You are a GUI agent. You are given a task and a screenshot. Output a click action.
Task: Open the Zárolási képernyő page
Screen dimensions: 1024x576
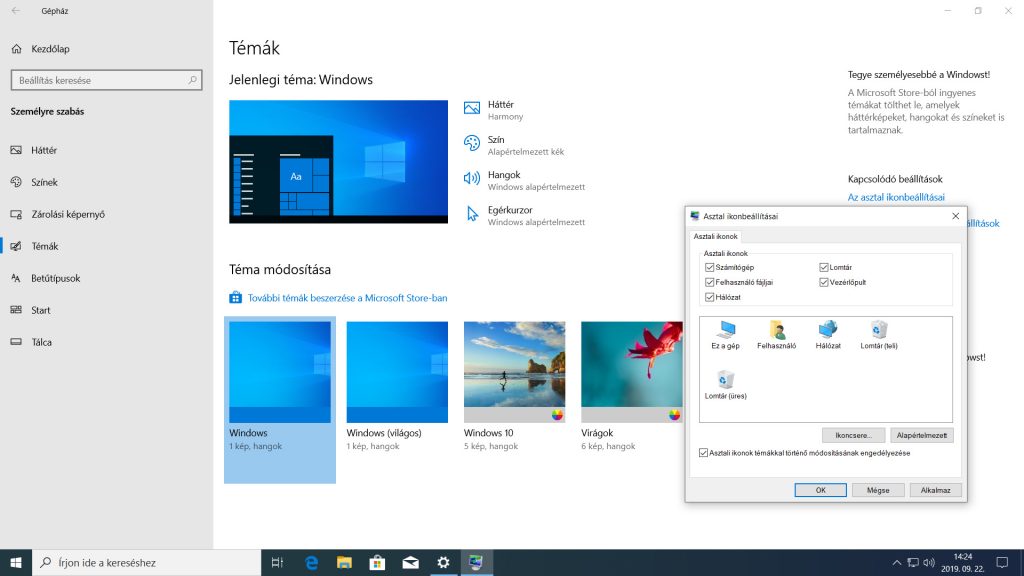106,214
